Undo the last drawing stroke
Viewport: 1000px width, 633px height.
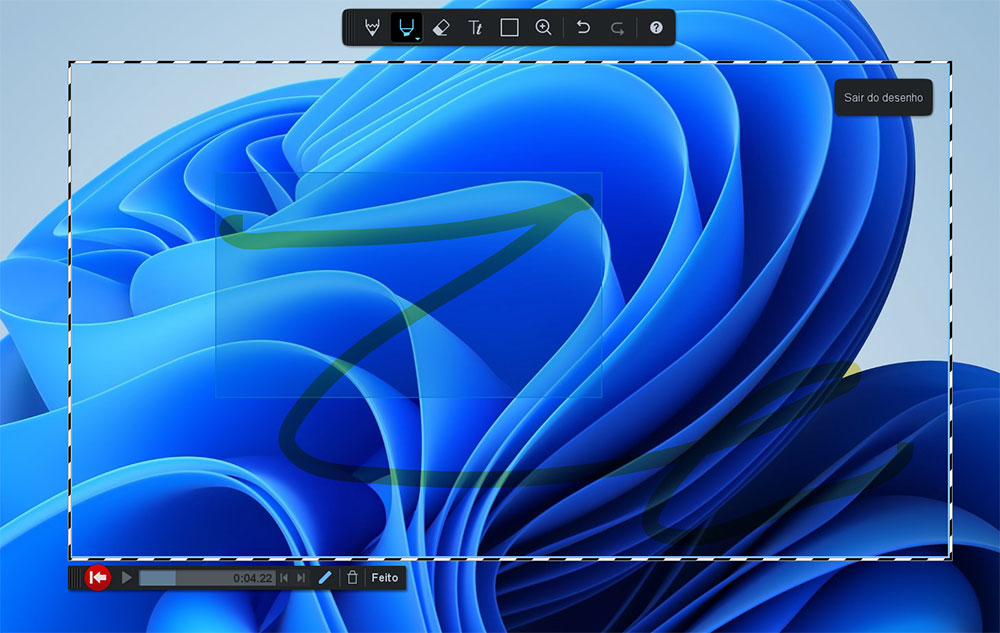(583, 27)
